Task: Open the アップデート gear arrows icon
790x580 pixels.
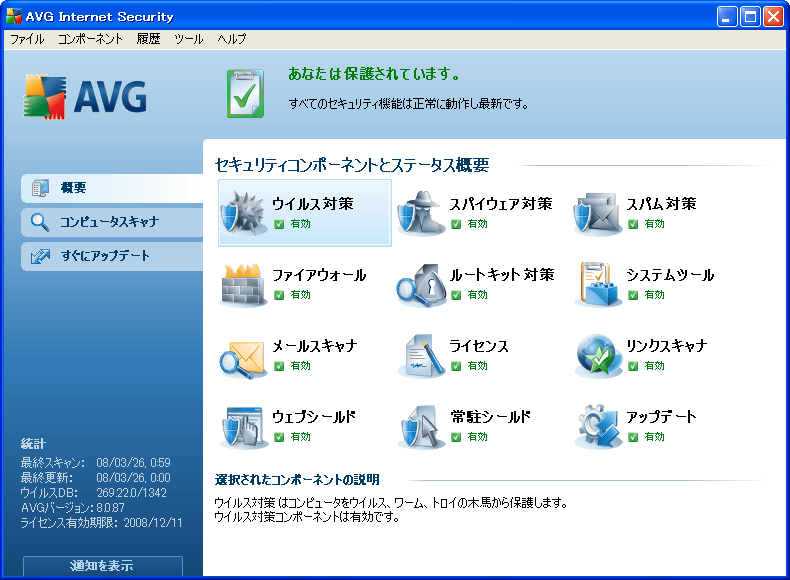Action: (x=598, y=426)
